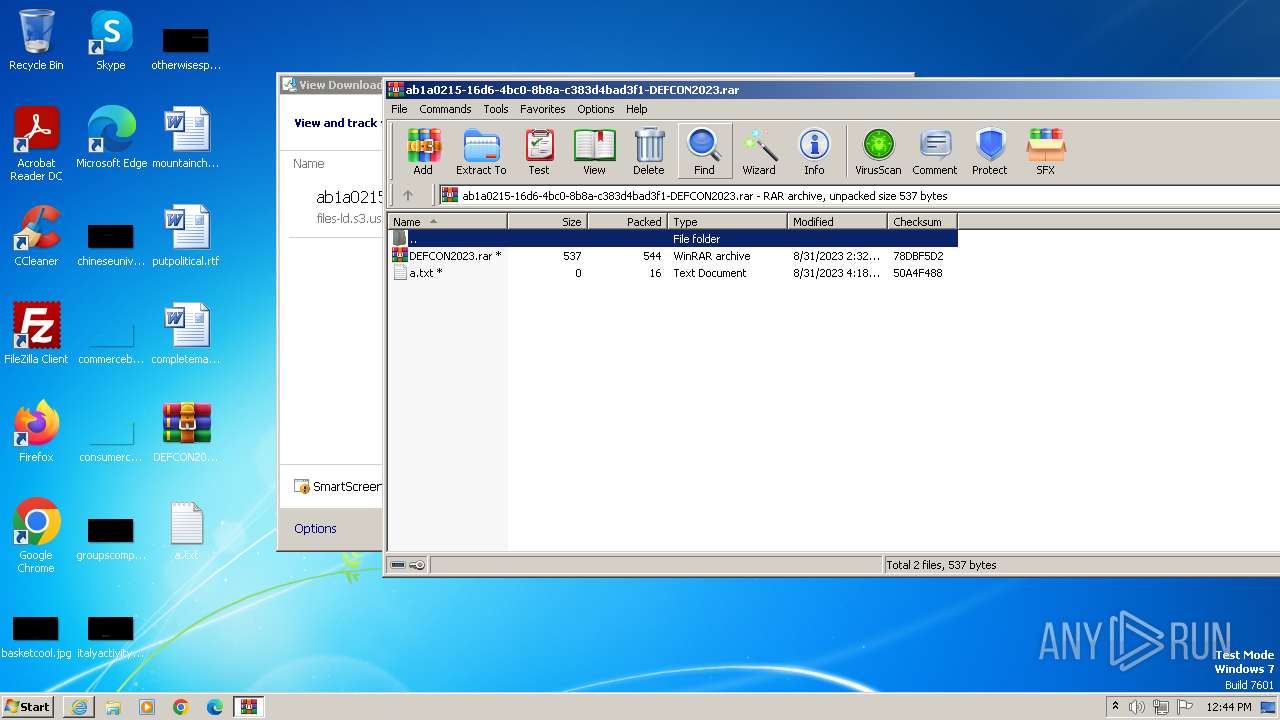Open the File menu
1280x720 pixels.
pos(399,109)
